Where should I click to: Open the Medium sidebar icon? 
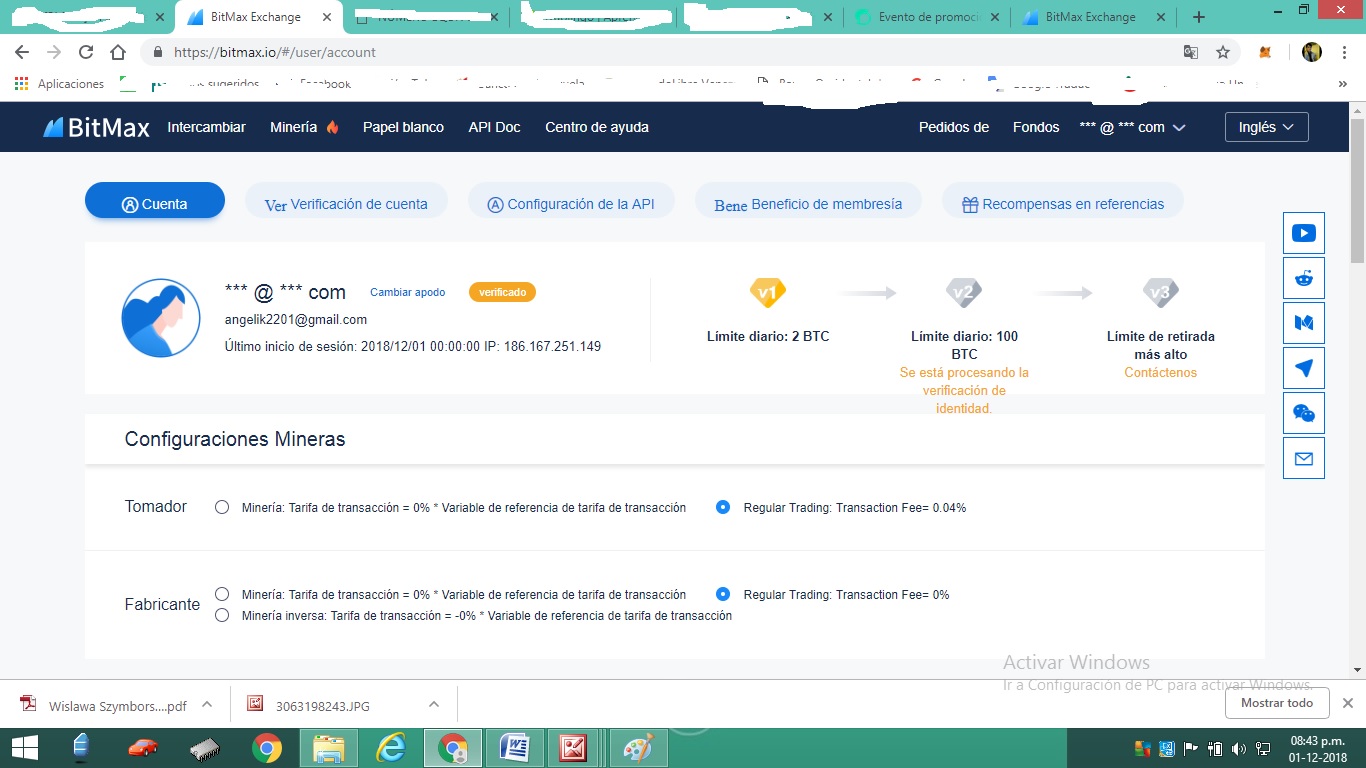1303,323
